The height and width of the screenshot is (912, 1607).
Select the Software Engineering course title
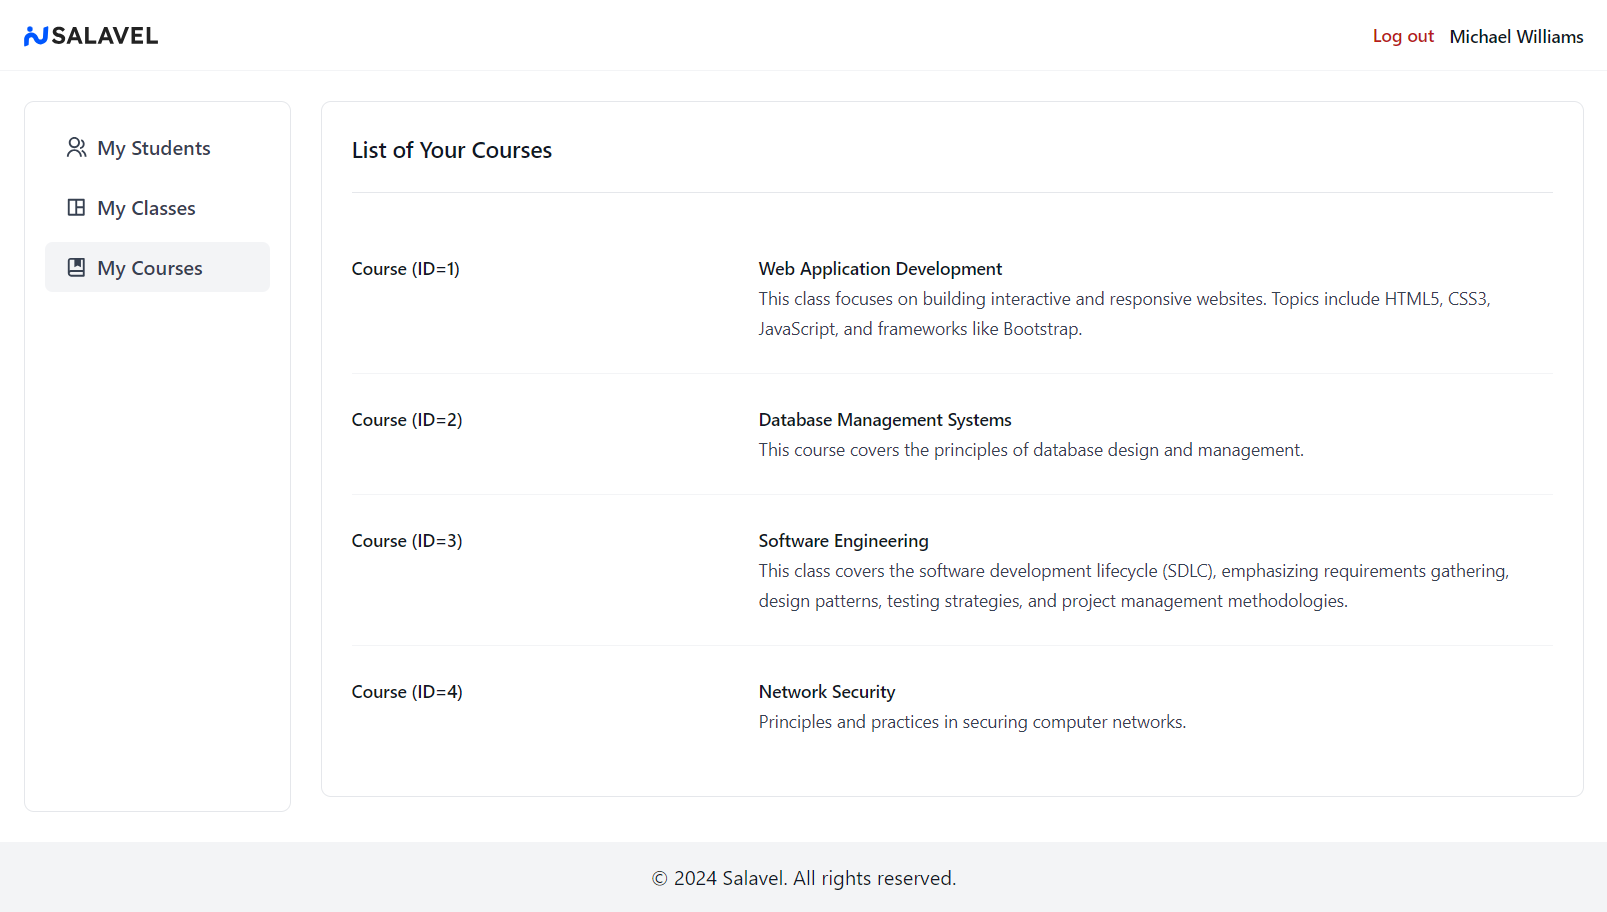pos(843,541)
